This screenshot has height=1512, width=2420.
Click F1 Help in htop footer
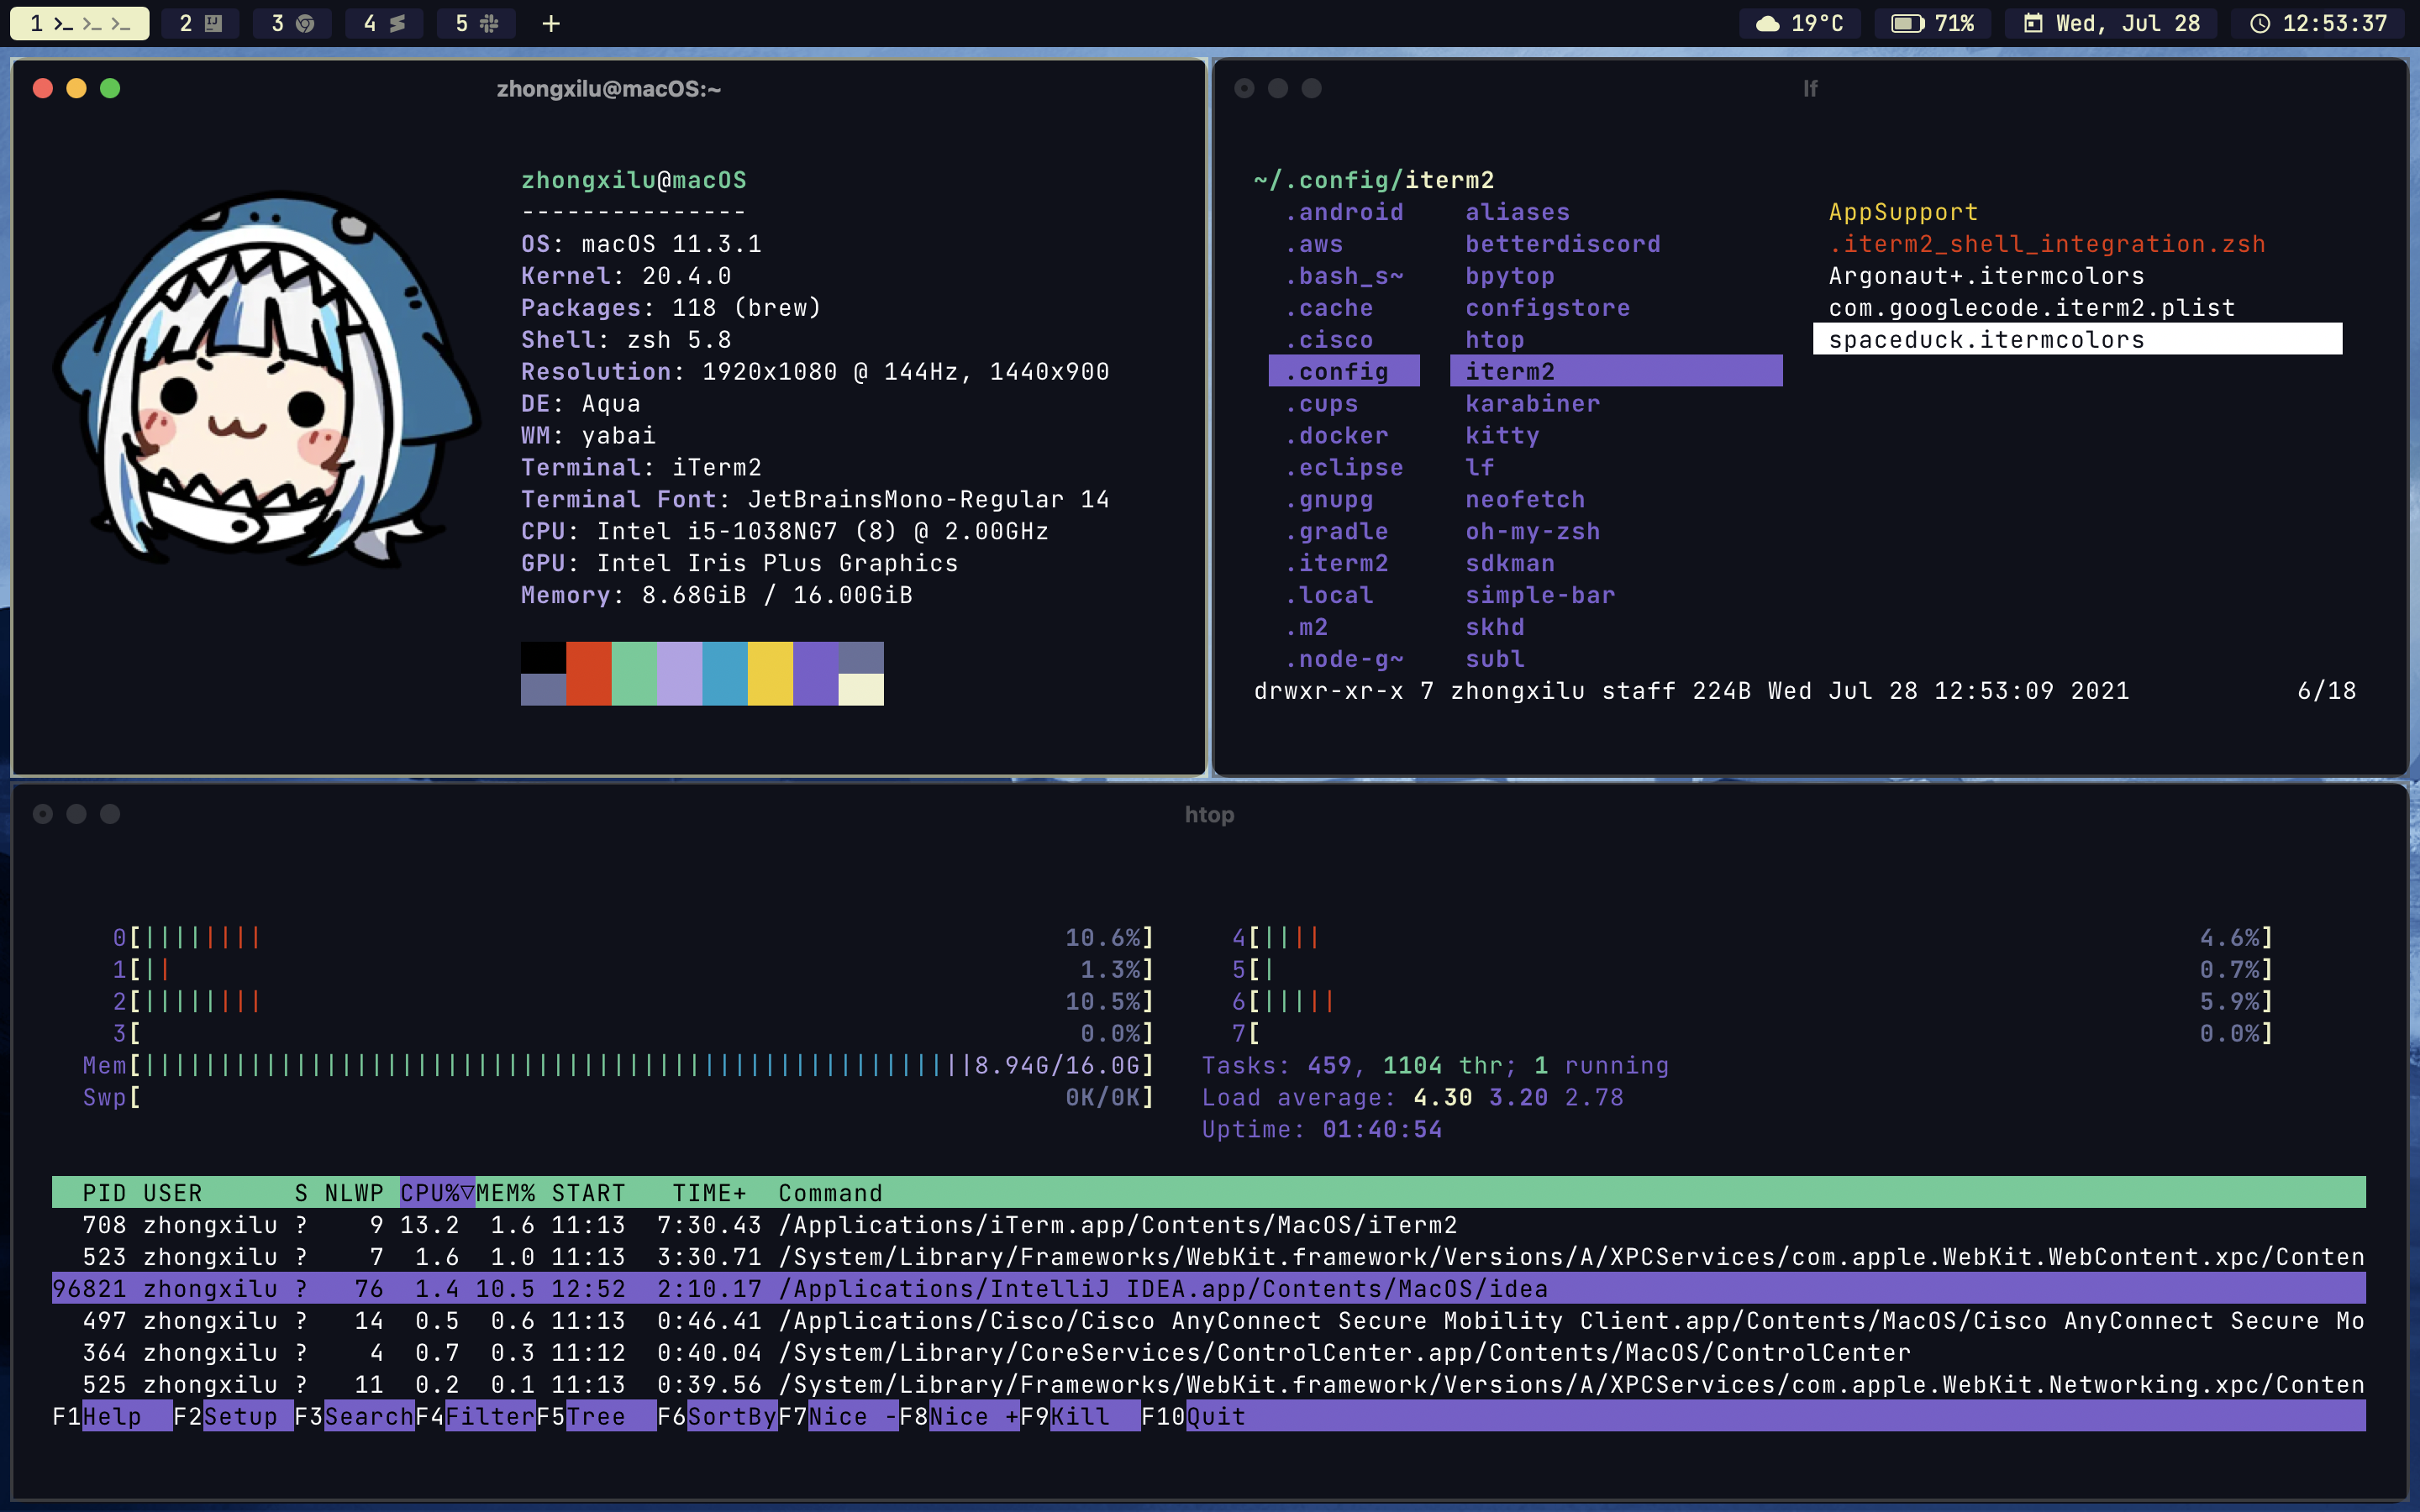(x=112, y=1417)
